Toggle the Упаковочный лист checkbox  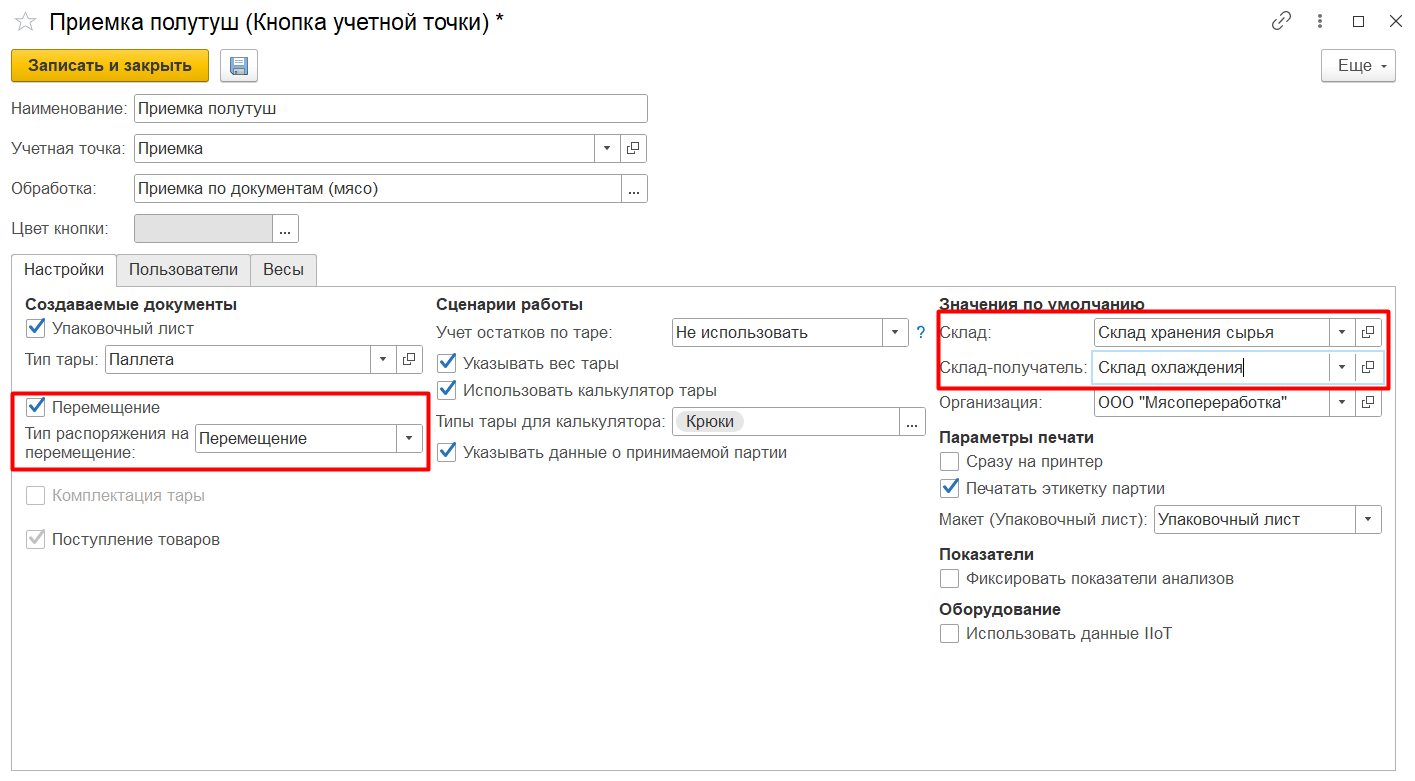tap(36, 328)
